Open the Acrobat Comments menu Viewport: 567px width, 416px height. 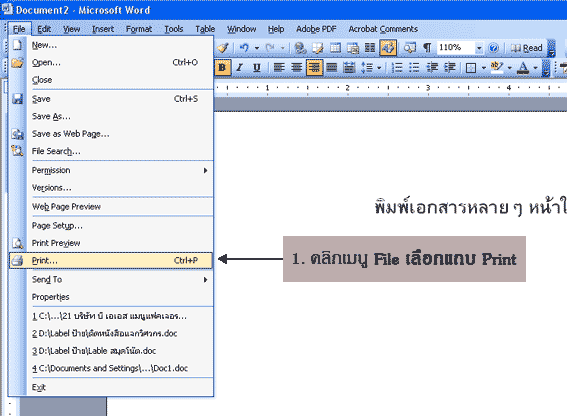pos(383,29)
